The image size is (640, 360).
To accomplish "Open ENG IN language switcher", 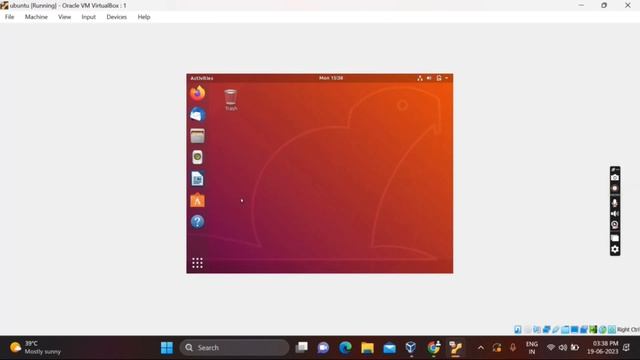I will [x=531, y=348].
